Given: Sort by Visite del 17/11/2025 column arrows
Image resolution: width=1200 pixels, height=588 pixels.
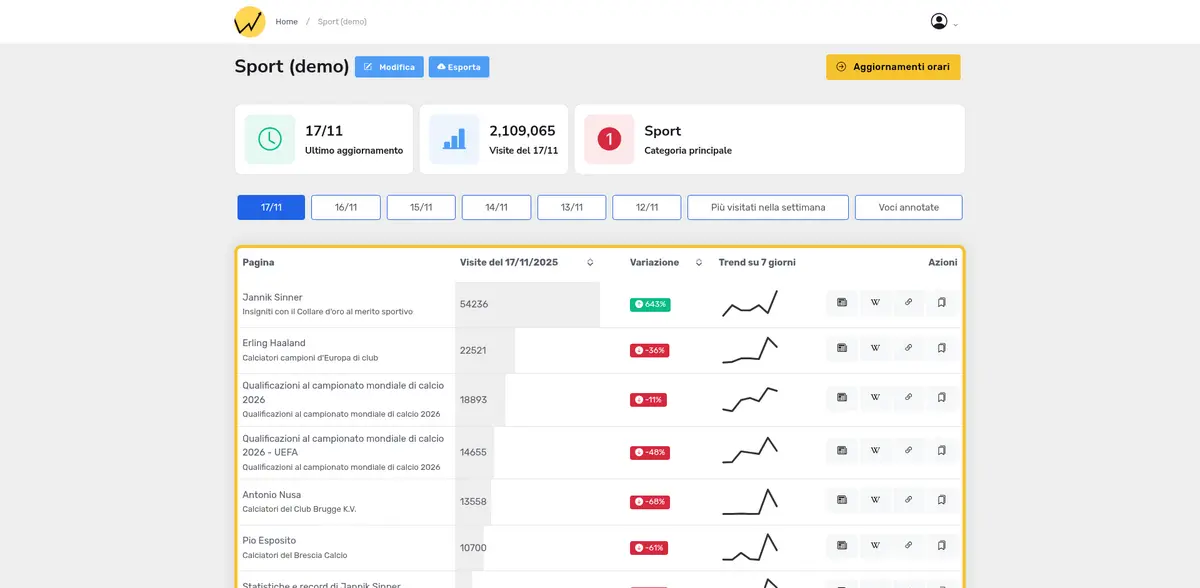Looking at the screenshot, I should pos(590,263).
